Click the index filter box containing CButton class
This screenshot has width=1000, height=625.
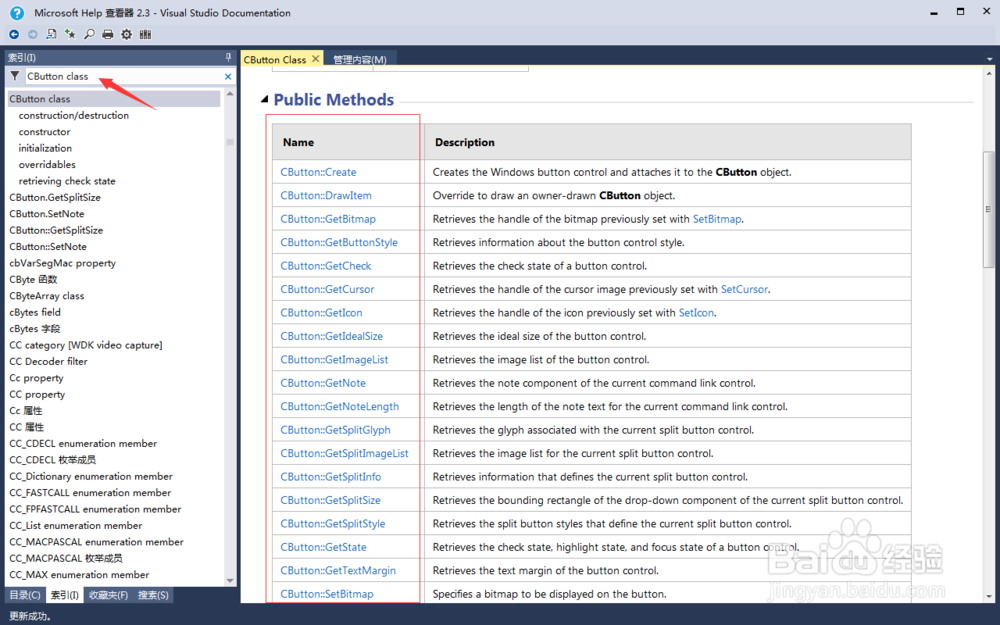124,77
